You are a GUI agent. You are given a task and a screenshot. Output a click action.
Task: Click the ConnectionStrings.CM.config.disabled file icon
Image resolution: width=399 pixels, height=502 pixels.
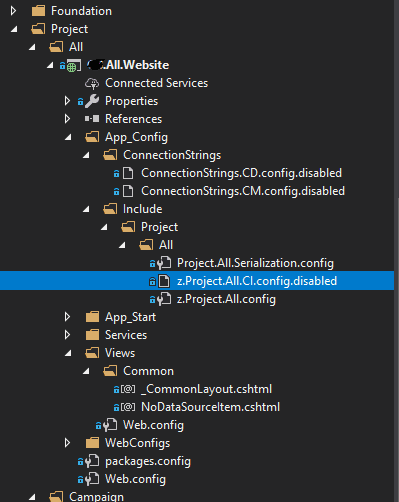pyautogui.click(x=128, y=191)
